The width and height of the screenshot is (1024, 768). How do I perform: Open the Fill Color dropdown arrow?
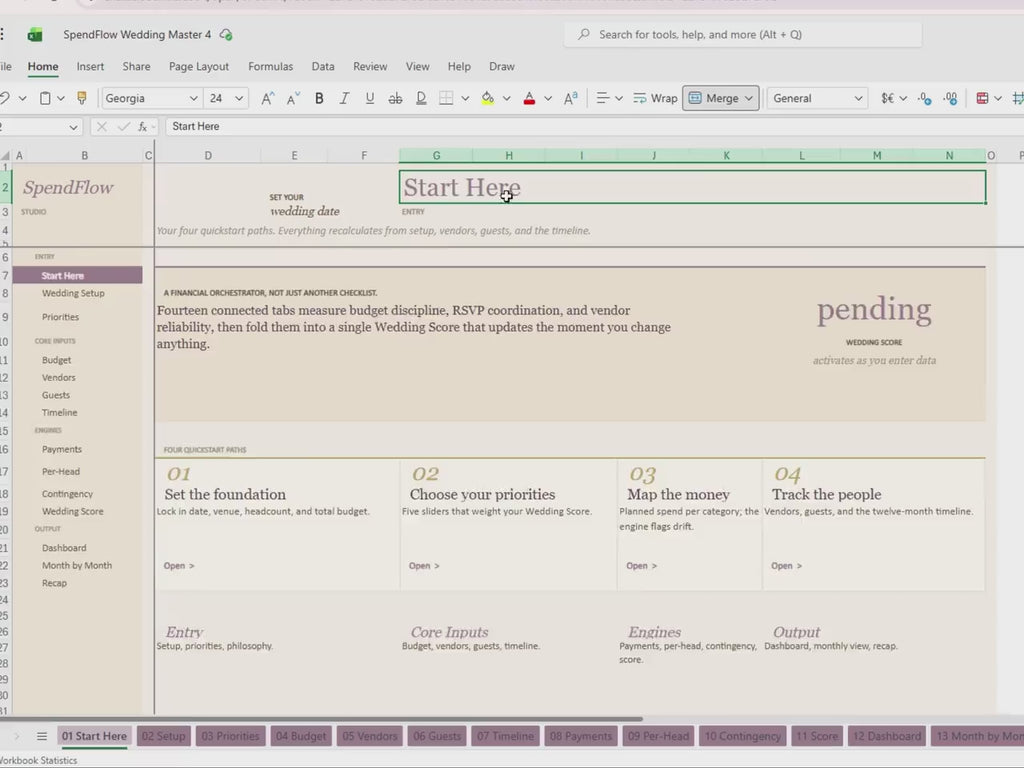[506, 99]
